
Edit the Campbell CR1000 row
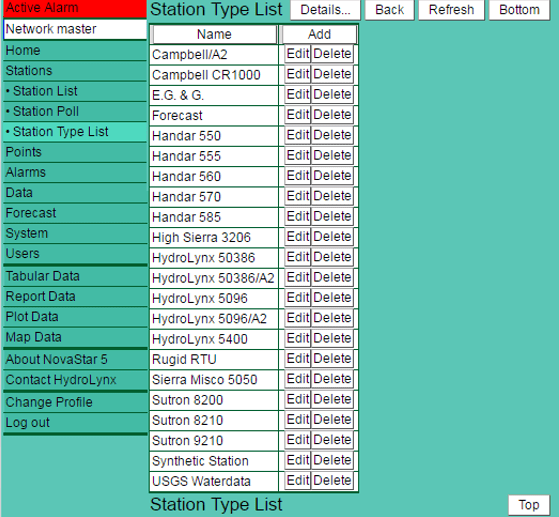point(298,75)
